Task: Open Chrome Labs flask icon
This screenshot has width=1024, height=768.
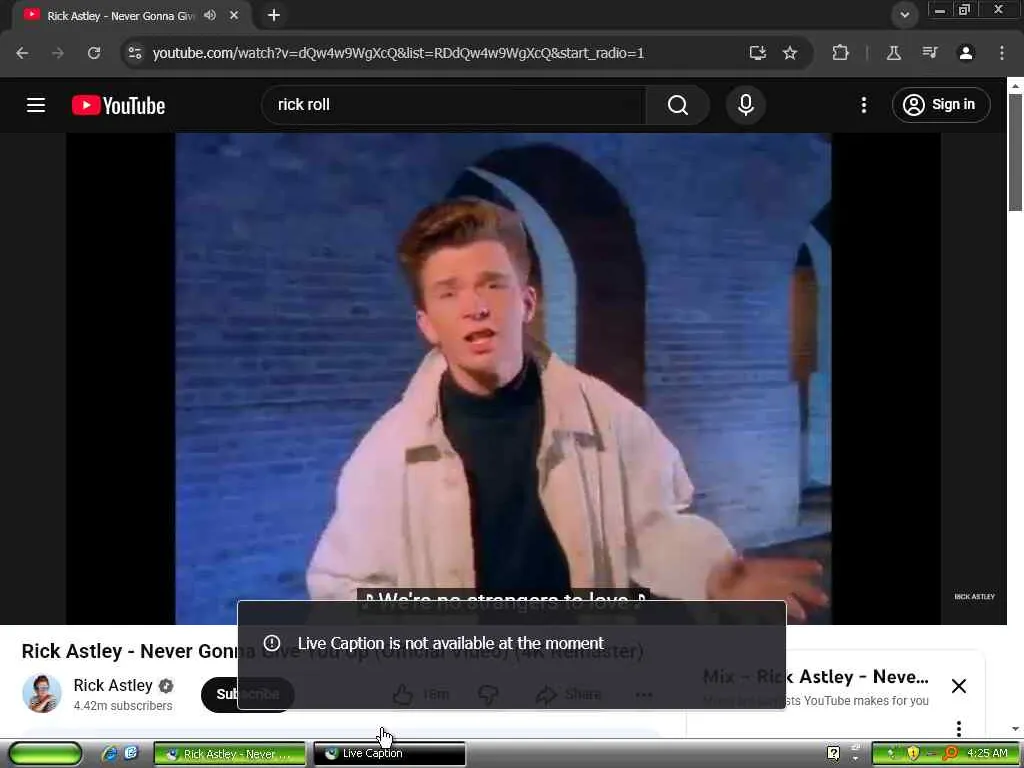Action: coord(894,53)
